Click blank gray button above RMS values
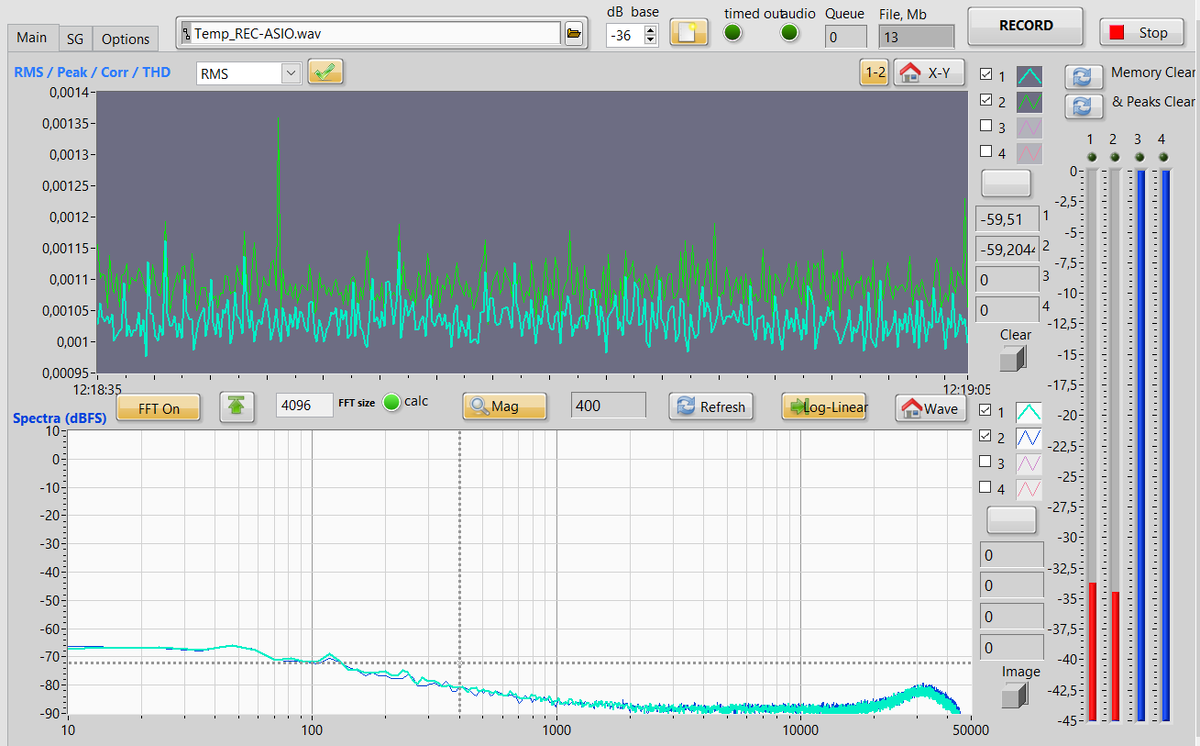The height and width of the screenshot is (746, 1200). pyautogui.click(x=1006, y=182)
